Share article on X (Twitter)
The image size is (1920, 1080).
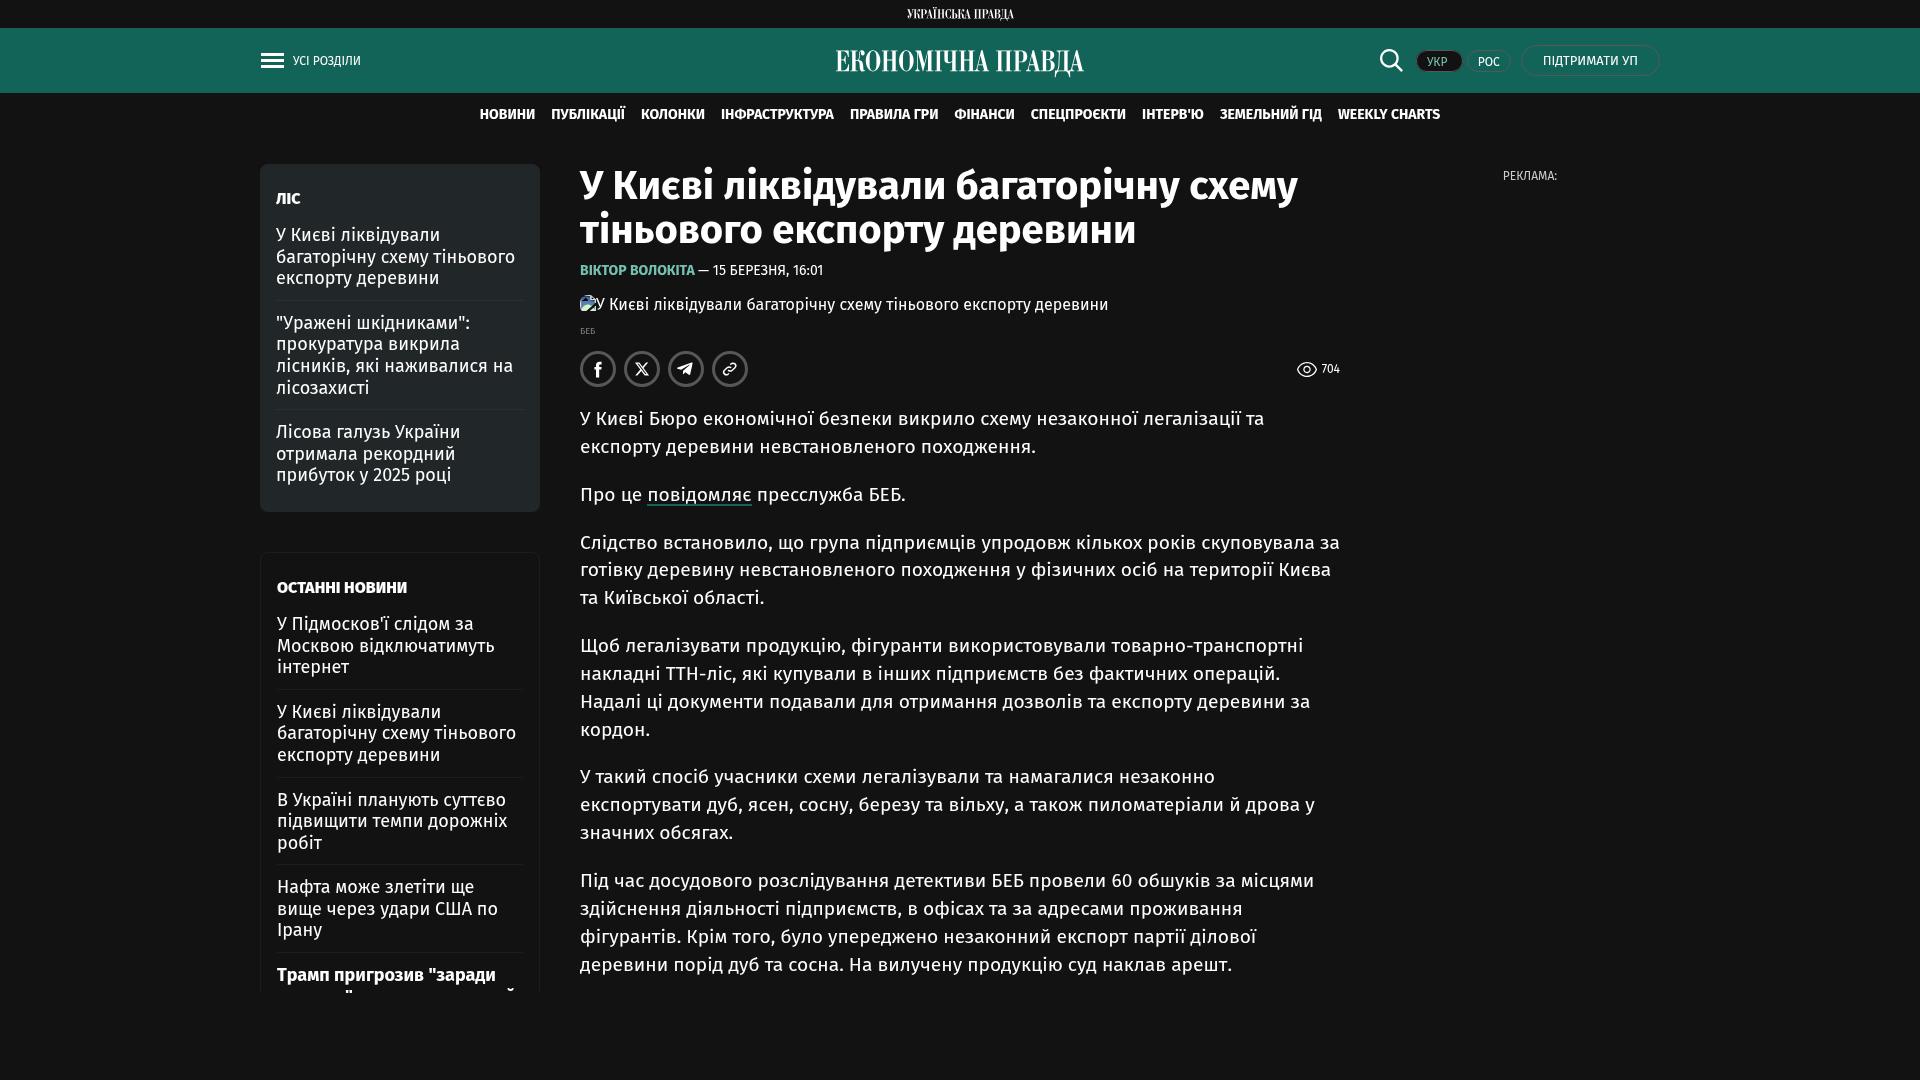point(642,369)
